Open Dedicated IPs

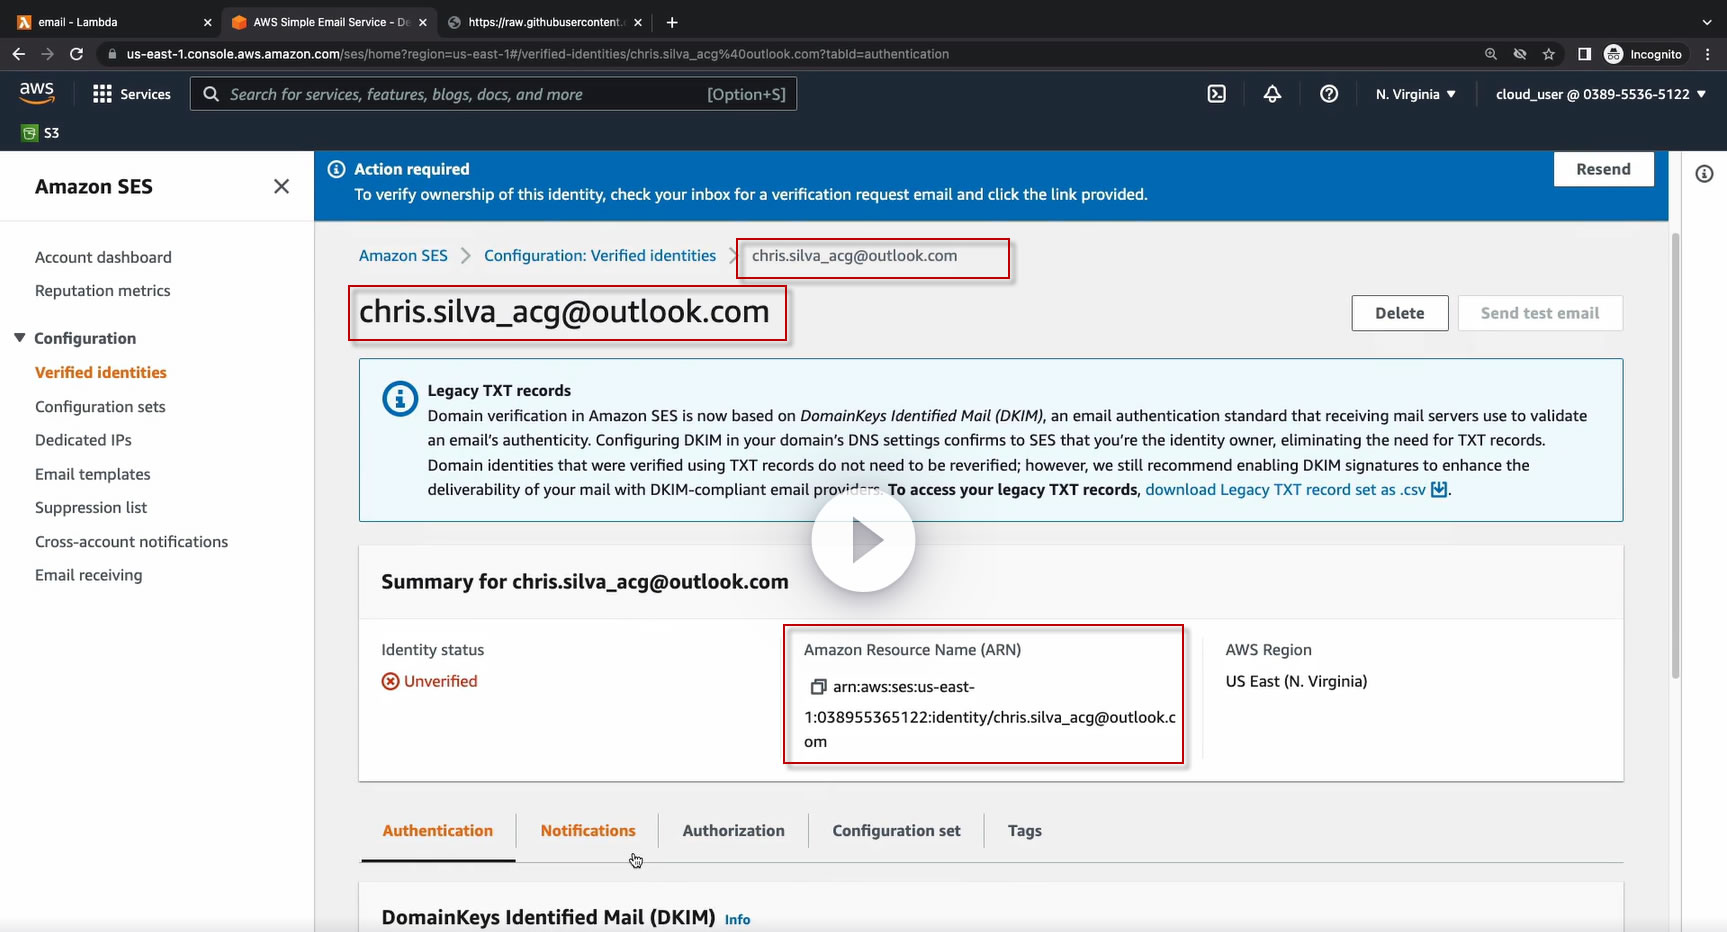point(83,440)
